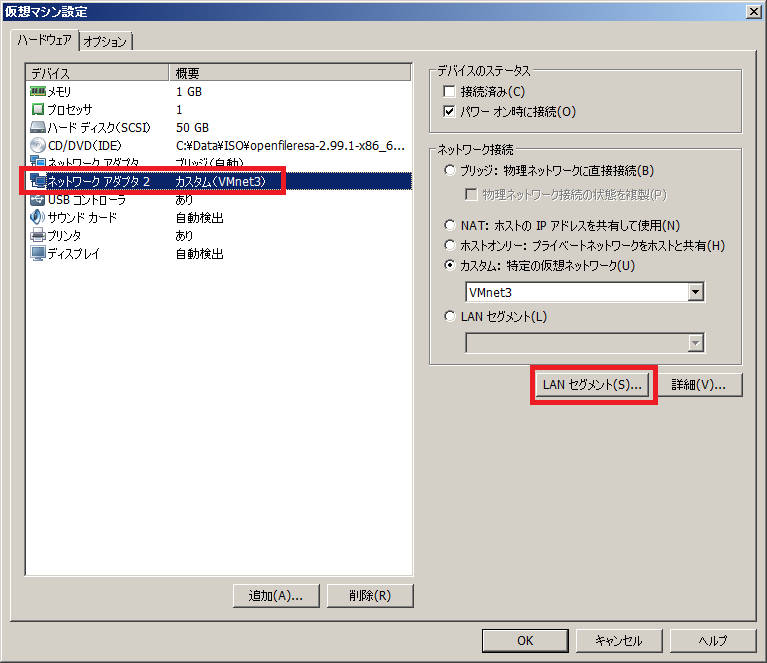767x663 pixels.
Task: Select カスタム: 特定の仮想ネットワーク(U) radio
Action: click(x=450, y=265)
